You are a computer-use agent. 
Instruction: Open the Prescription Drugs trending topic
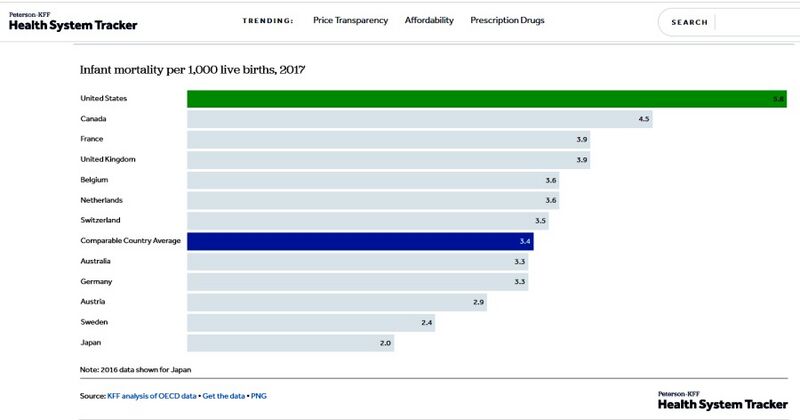point(507,21)
